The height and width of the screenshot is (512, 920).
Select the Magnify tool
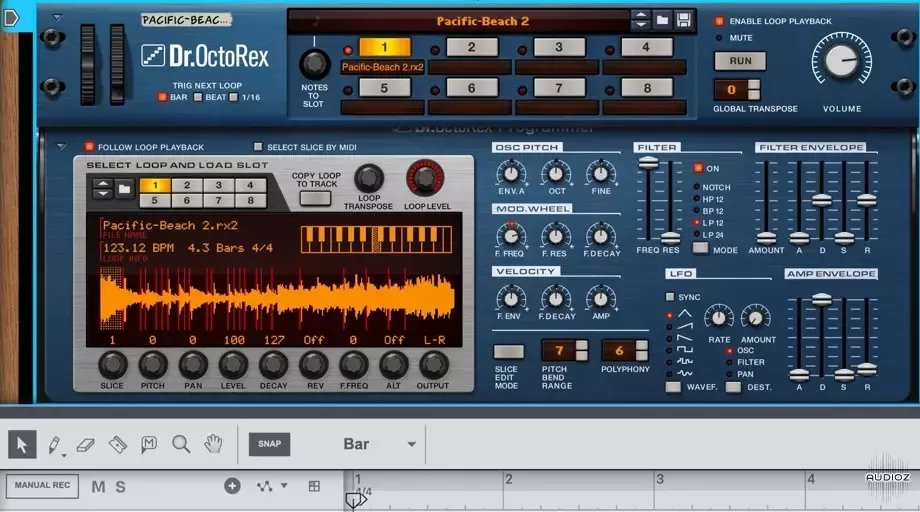pos(181,444)
